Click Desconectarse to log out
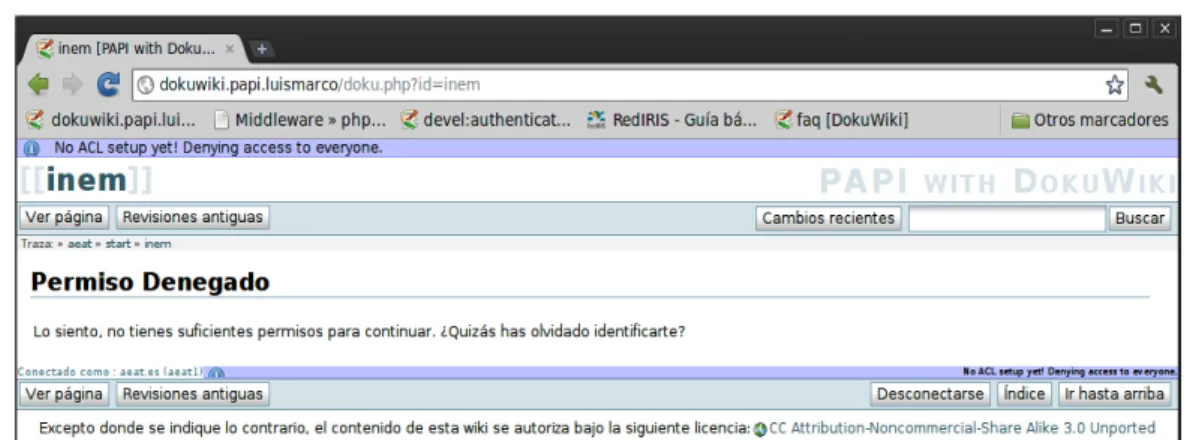 [930, 394]
